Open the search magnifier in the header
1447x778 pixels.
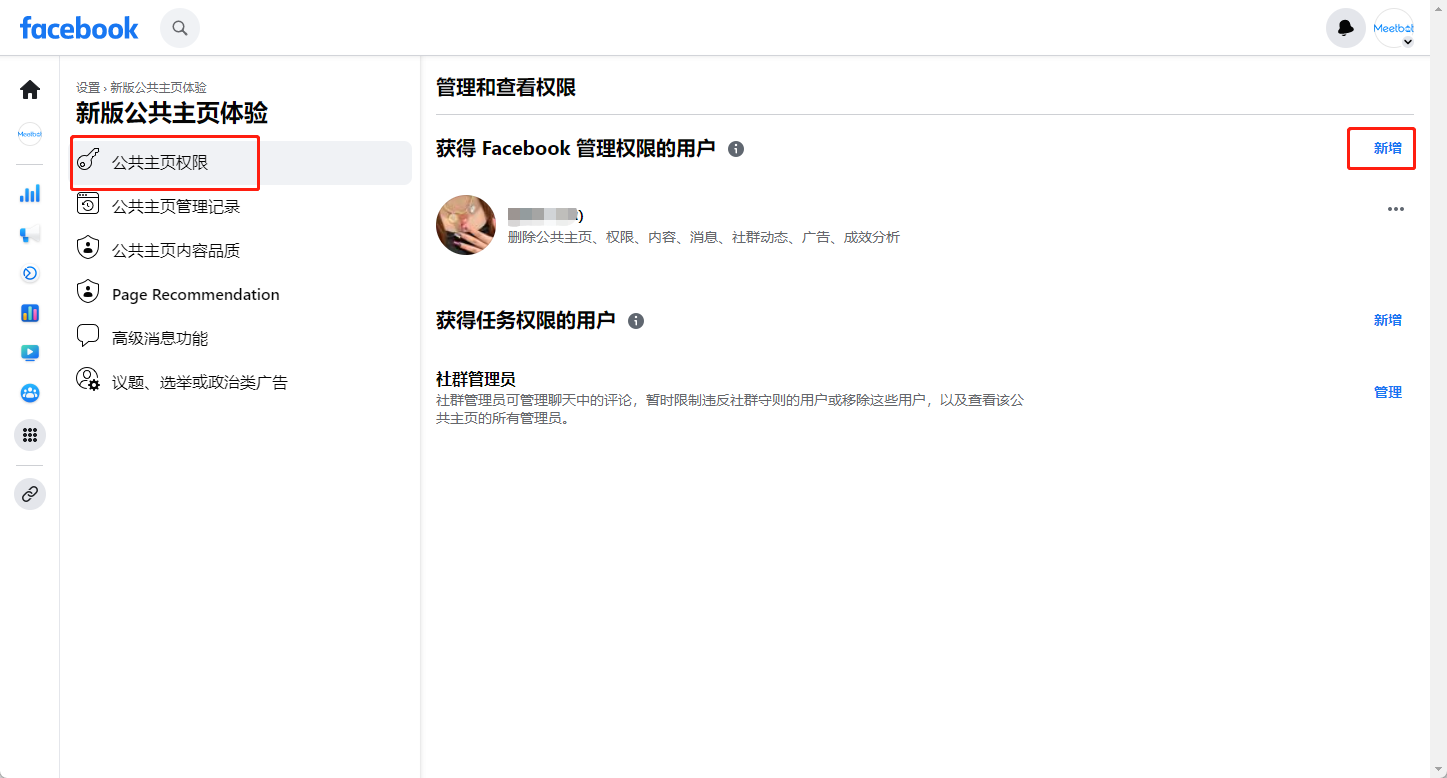180,28
